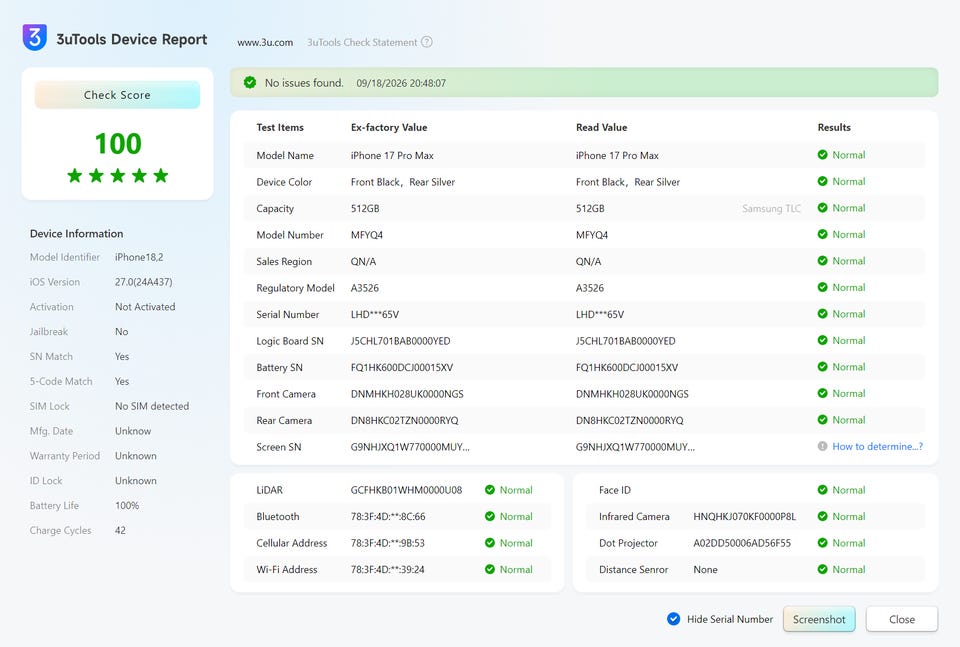Click the Distance Senror row Normal check icon
Viewport: 960px width, 647px height.
point(822,569)
